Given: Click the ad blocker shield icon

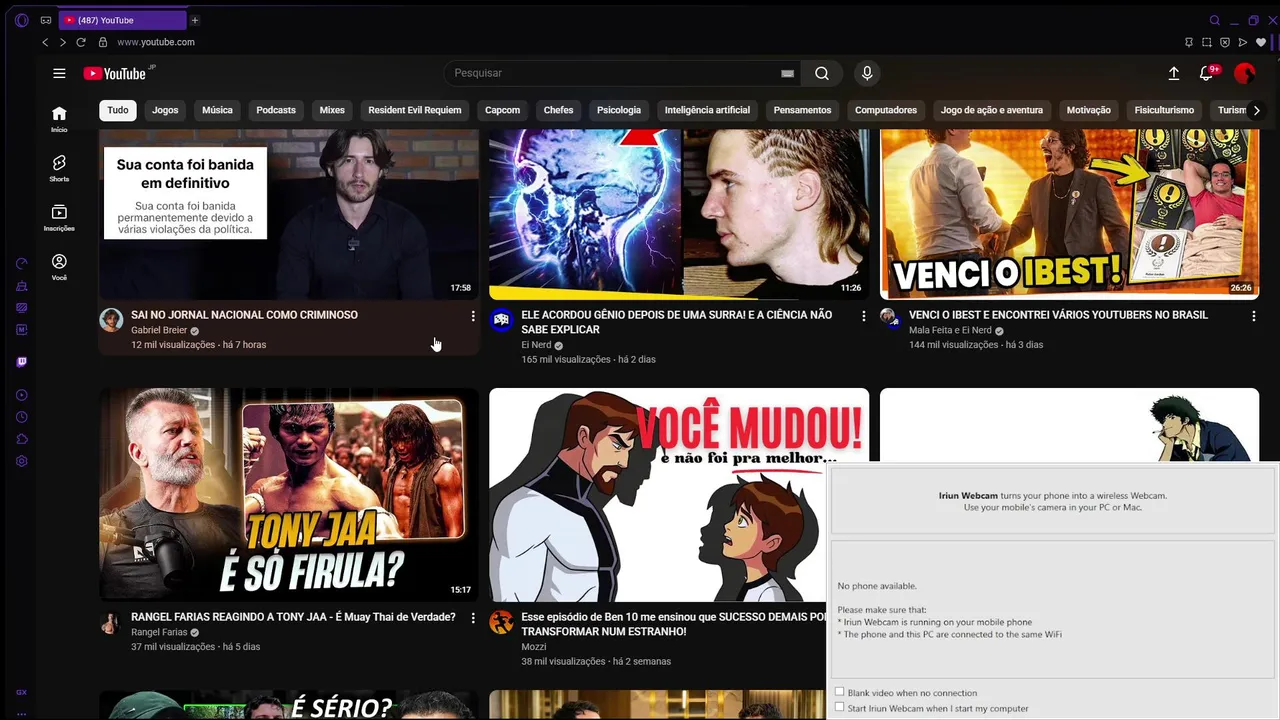Looking at the screenshot, I should [x=1225, y=42].
